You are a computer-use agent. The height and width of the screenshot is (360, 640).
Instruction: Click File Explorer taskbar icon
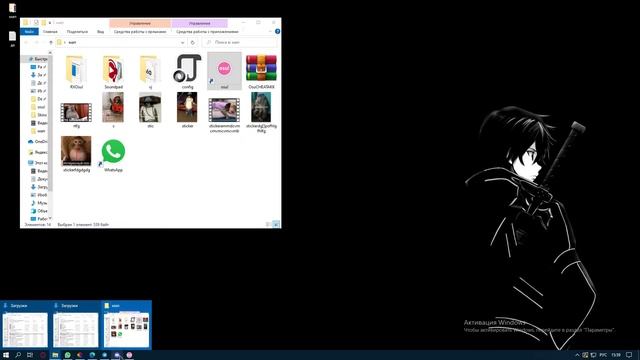point(55,355)
